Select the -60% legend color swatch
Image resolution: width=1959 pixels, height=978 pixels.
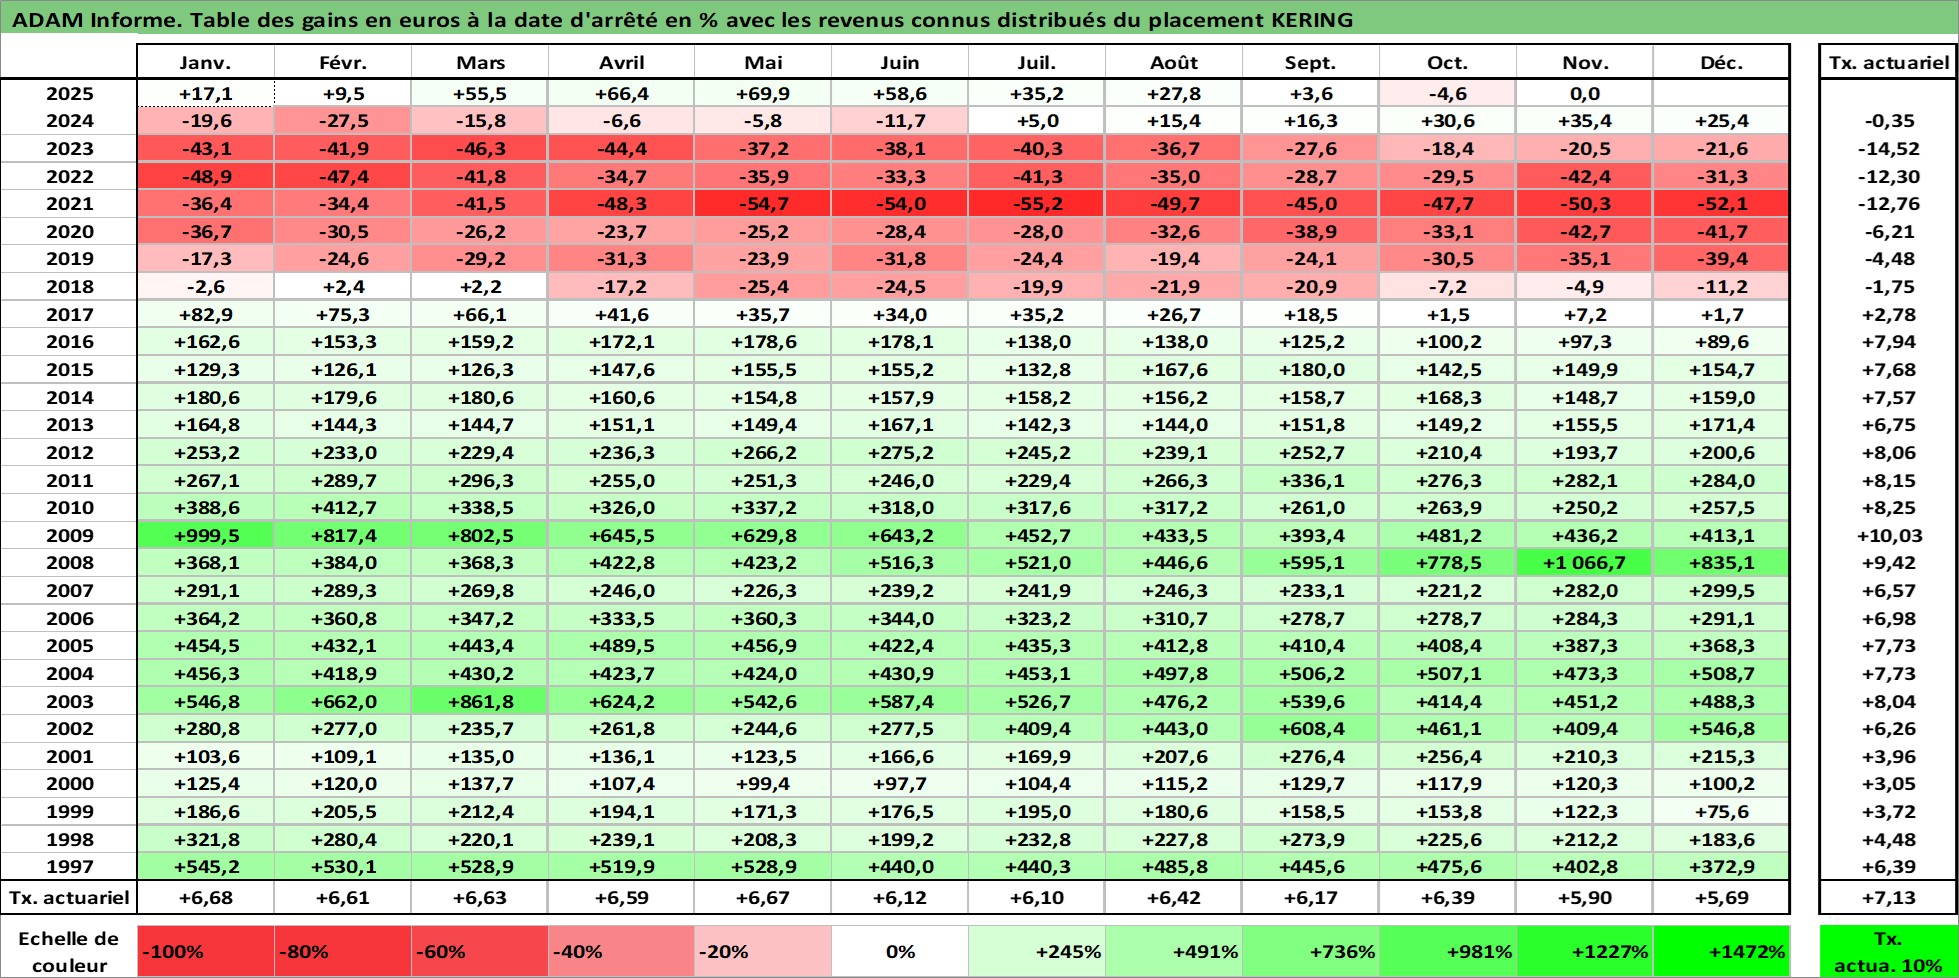[479, 951]
